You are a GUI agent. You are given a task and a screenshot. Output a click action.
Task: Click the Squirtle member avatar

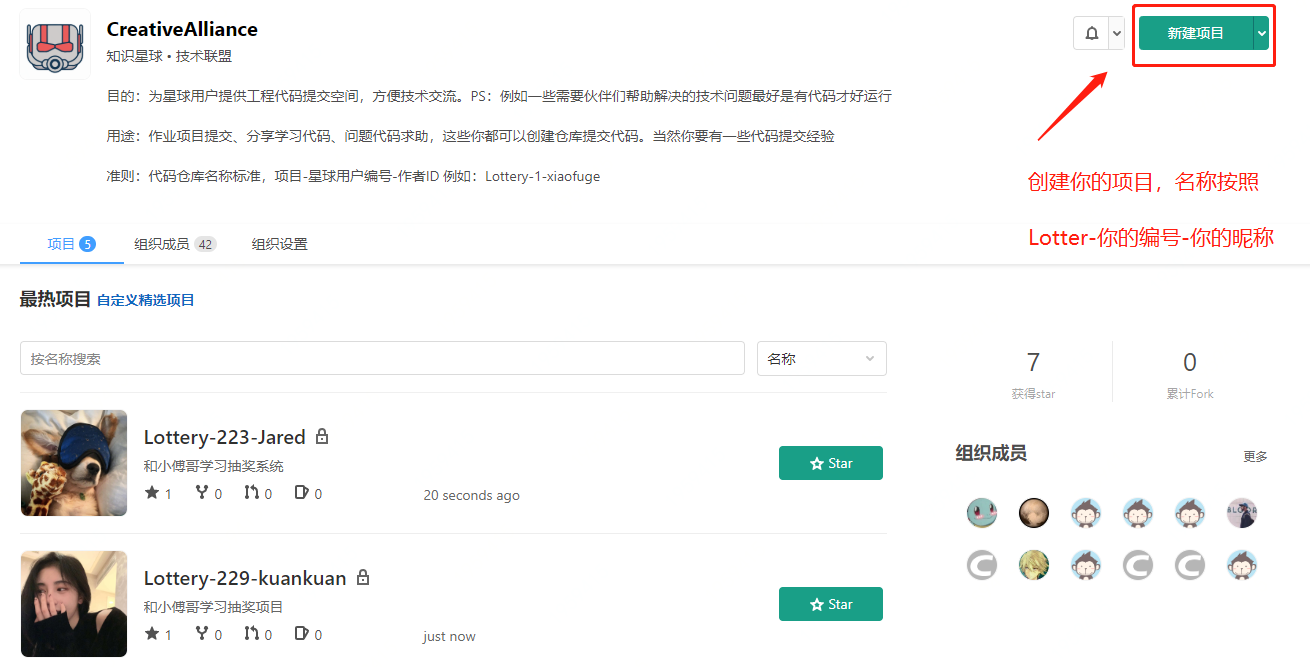point(981,513)
